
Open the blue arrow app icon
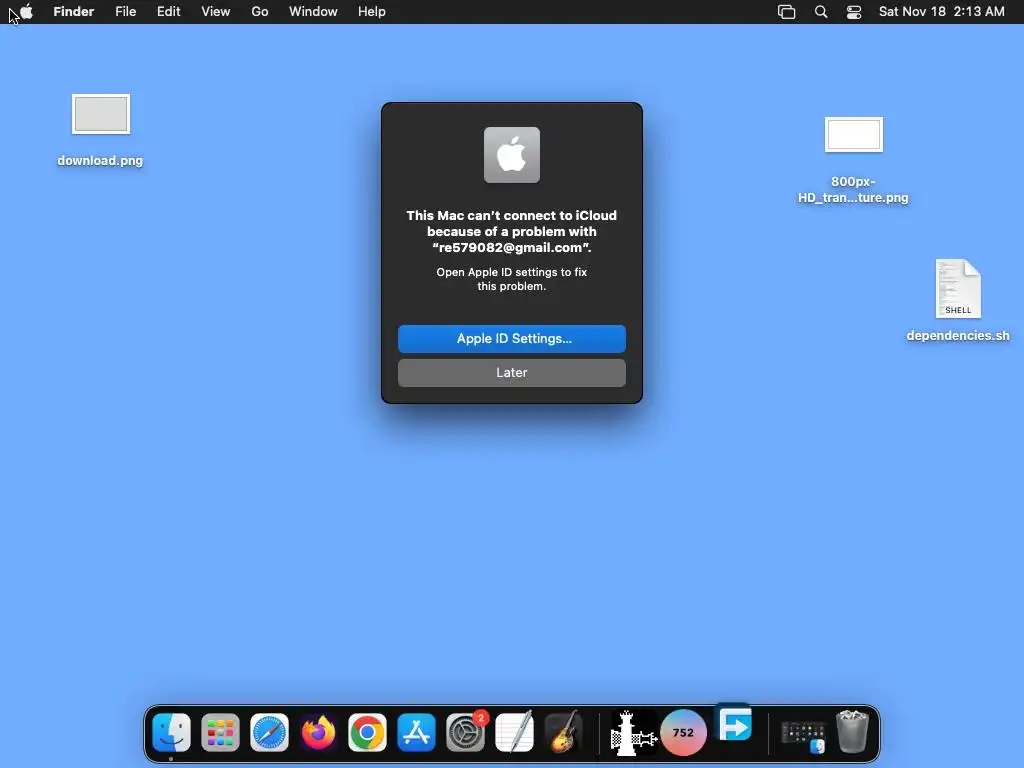pyautogui.click(x=735, y=723)
